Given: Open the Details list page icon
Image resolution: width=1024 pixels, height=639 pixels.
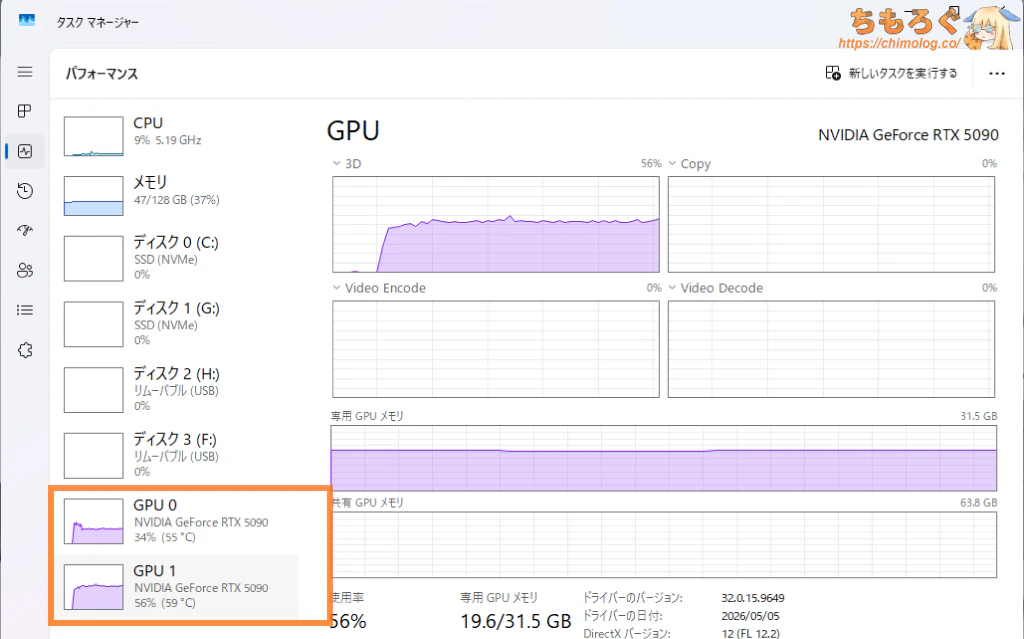Looking at the screenshot, I should [25, 310].
